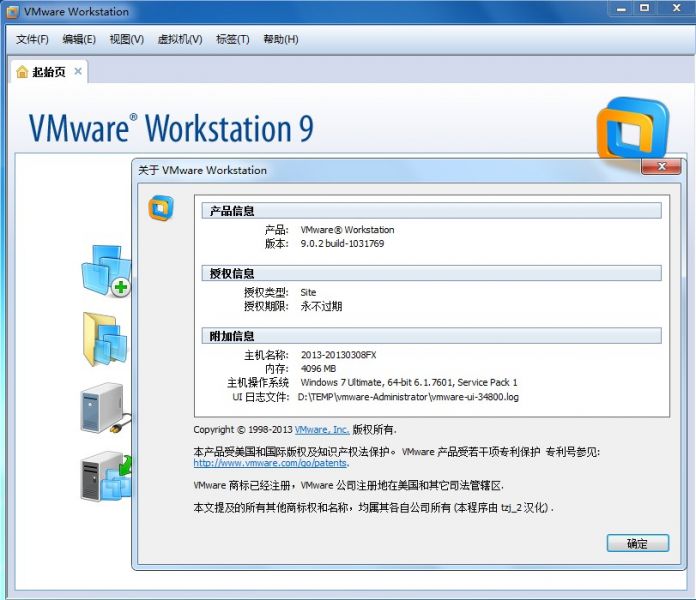Open the 帮助(H) menu

click(x=281, y=39)
